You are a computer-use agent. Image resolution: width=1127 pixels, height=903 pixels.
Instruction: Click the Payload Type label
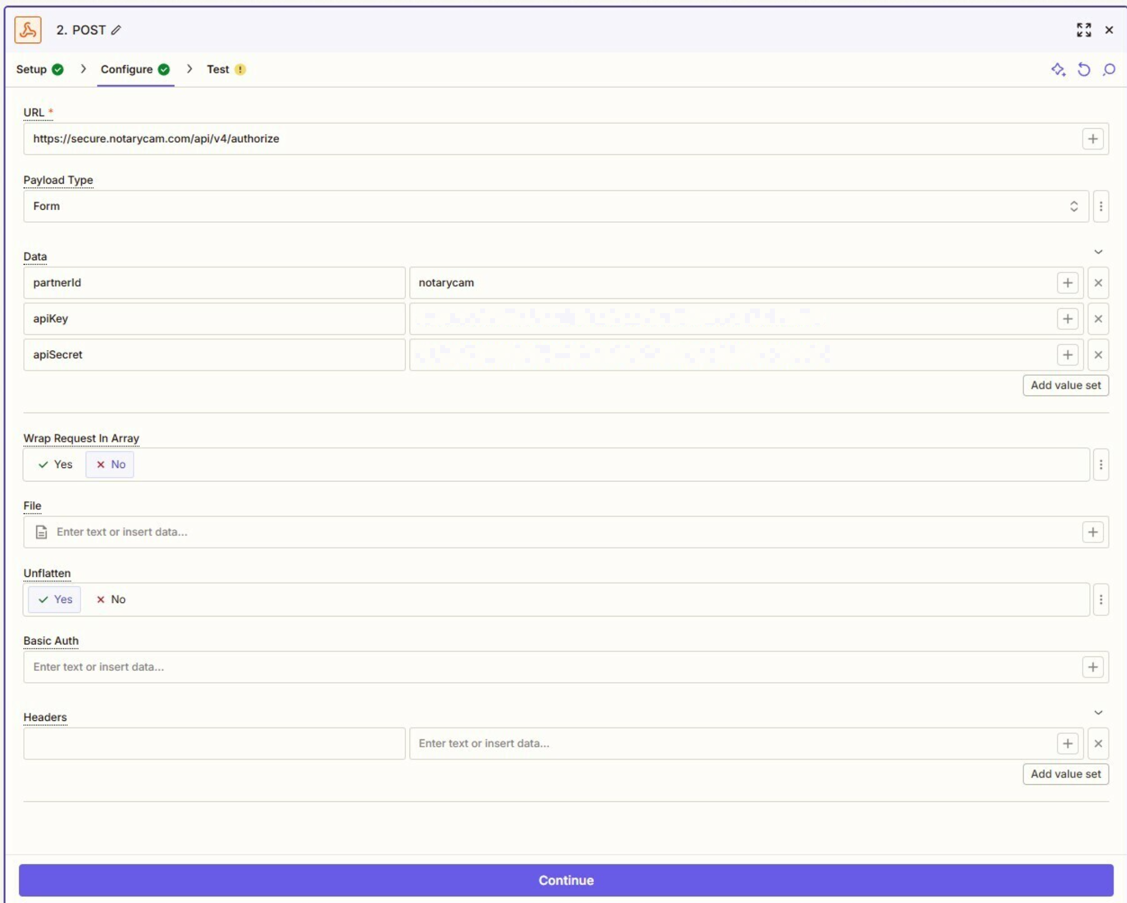[58, 180]
